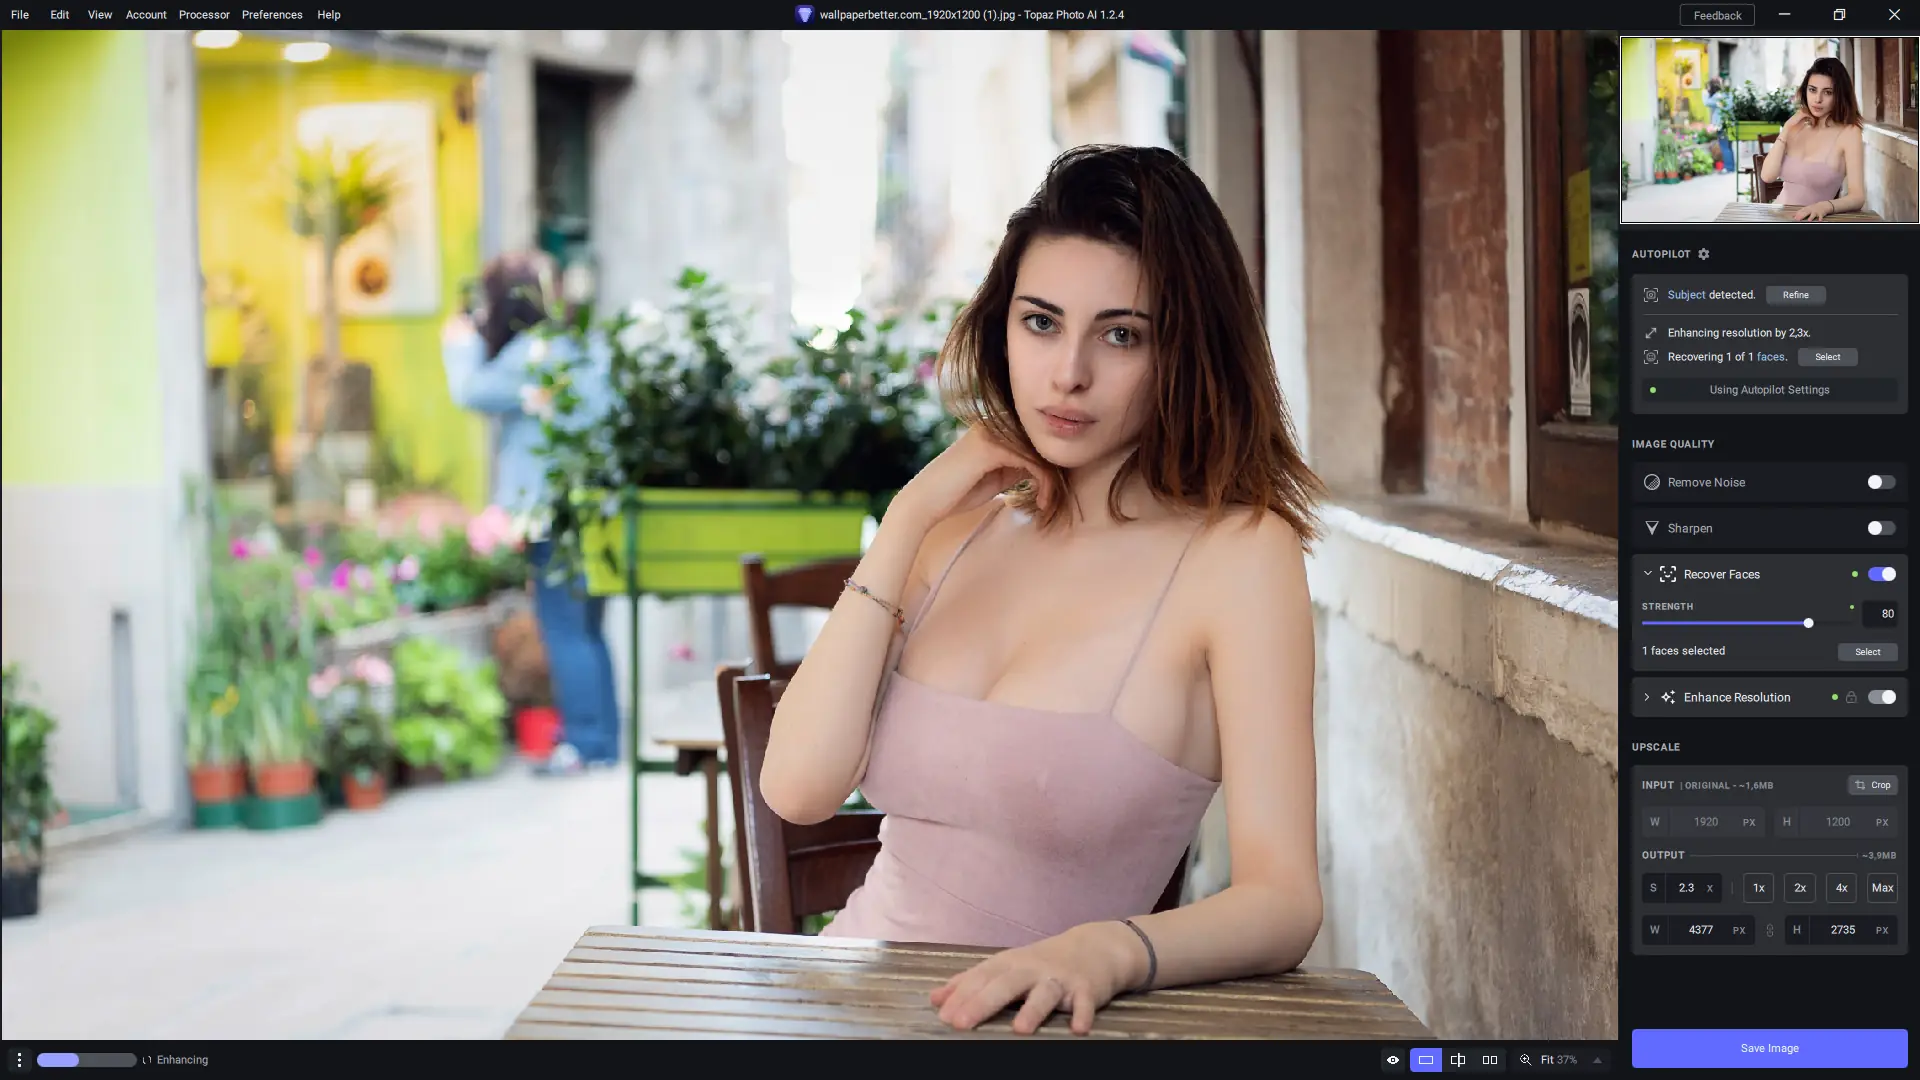The width and height of the screenshot is (1920, 1080).
Task: Collapse the Recover Faces section
Action: [1647, 574]
